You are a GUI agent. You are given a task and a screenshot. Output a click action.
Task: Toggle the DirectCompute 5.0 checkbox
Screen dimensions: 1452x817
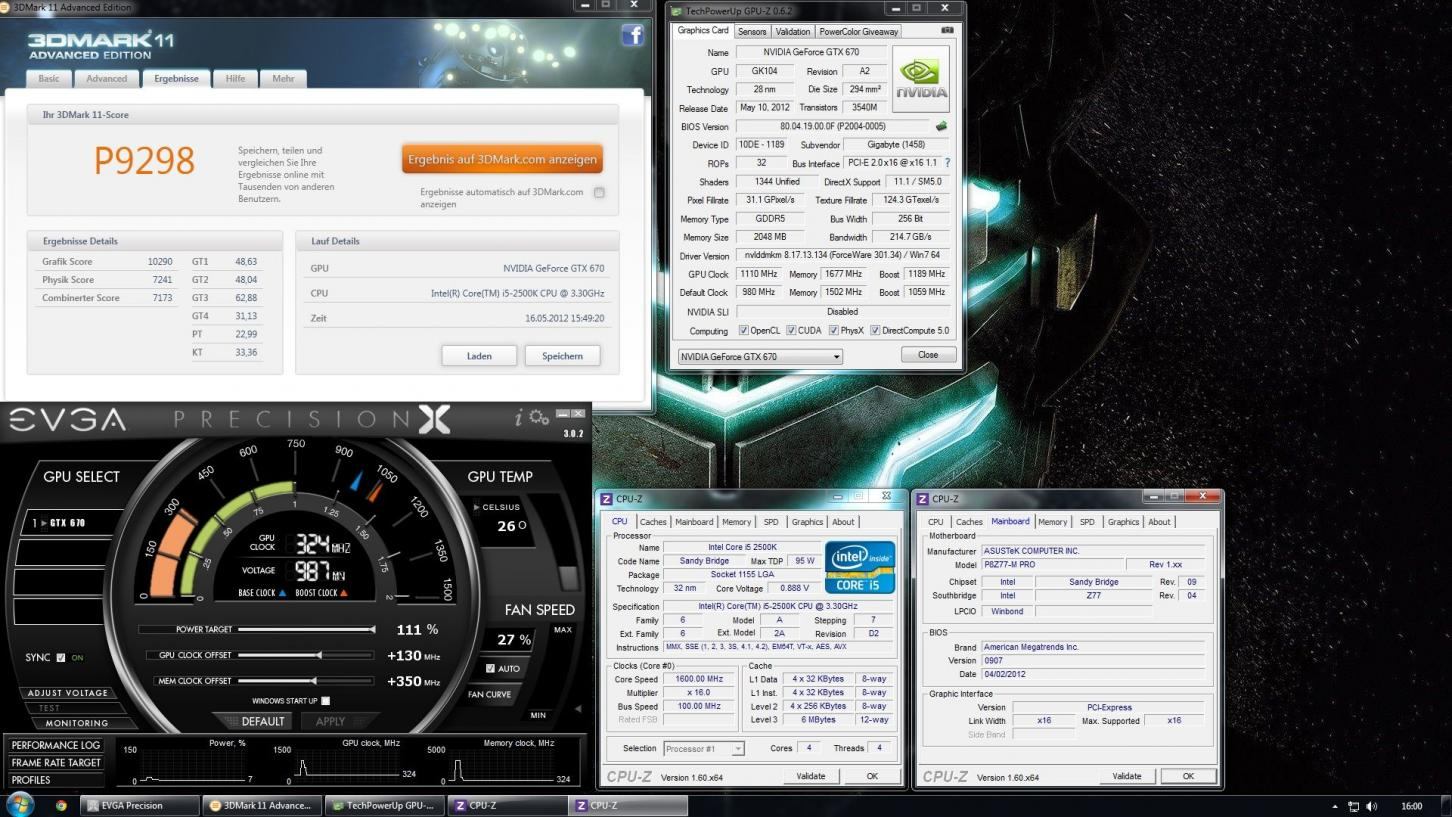pos(875,330)
